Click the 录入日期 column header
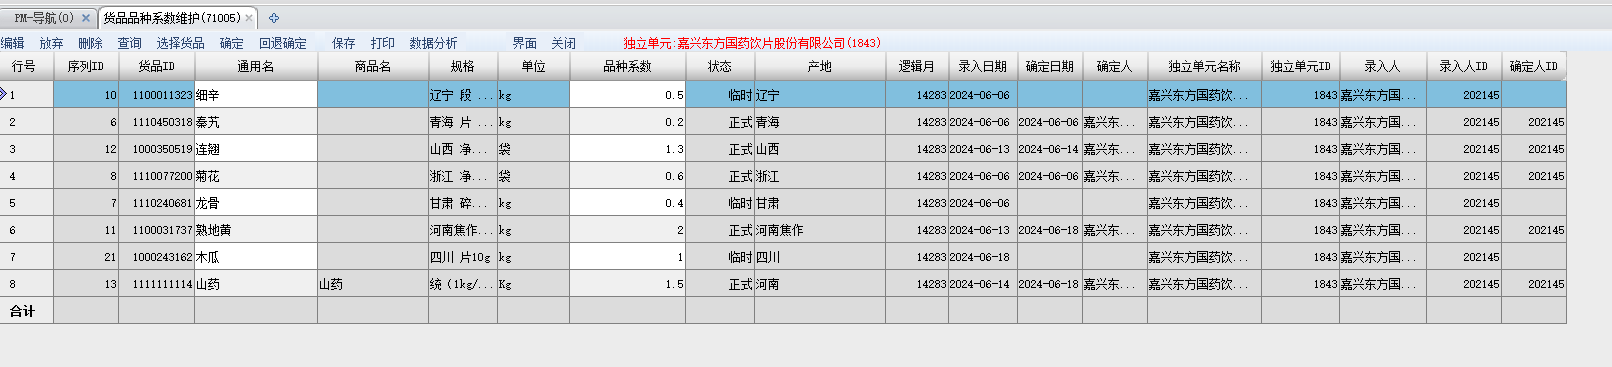Viewport: 1612px width, 367px height. coord(983,66)
